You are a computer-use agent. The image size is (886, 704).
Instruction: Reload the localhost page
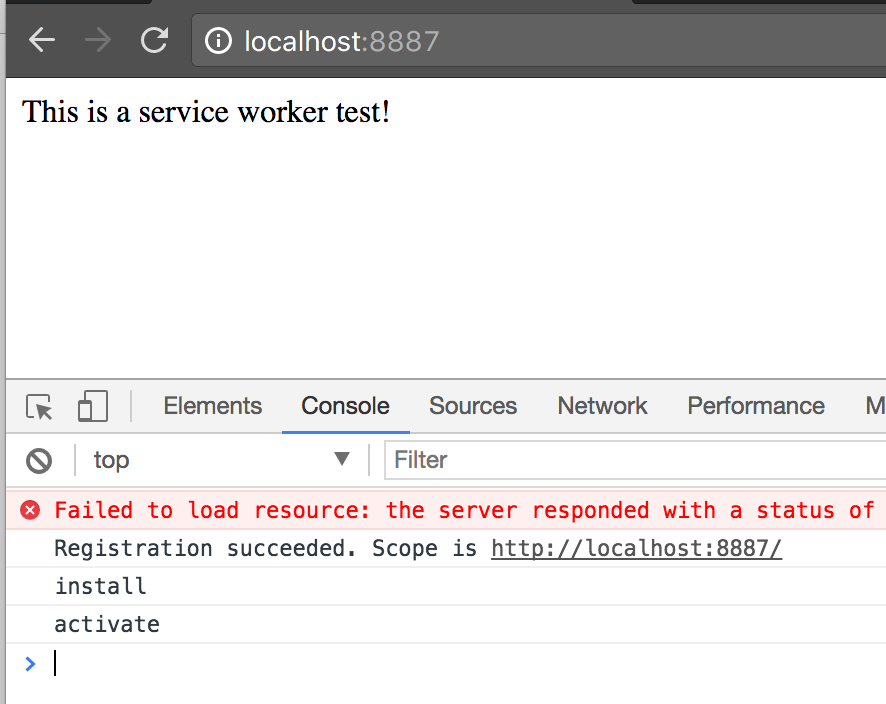[x=154, y=41]
